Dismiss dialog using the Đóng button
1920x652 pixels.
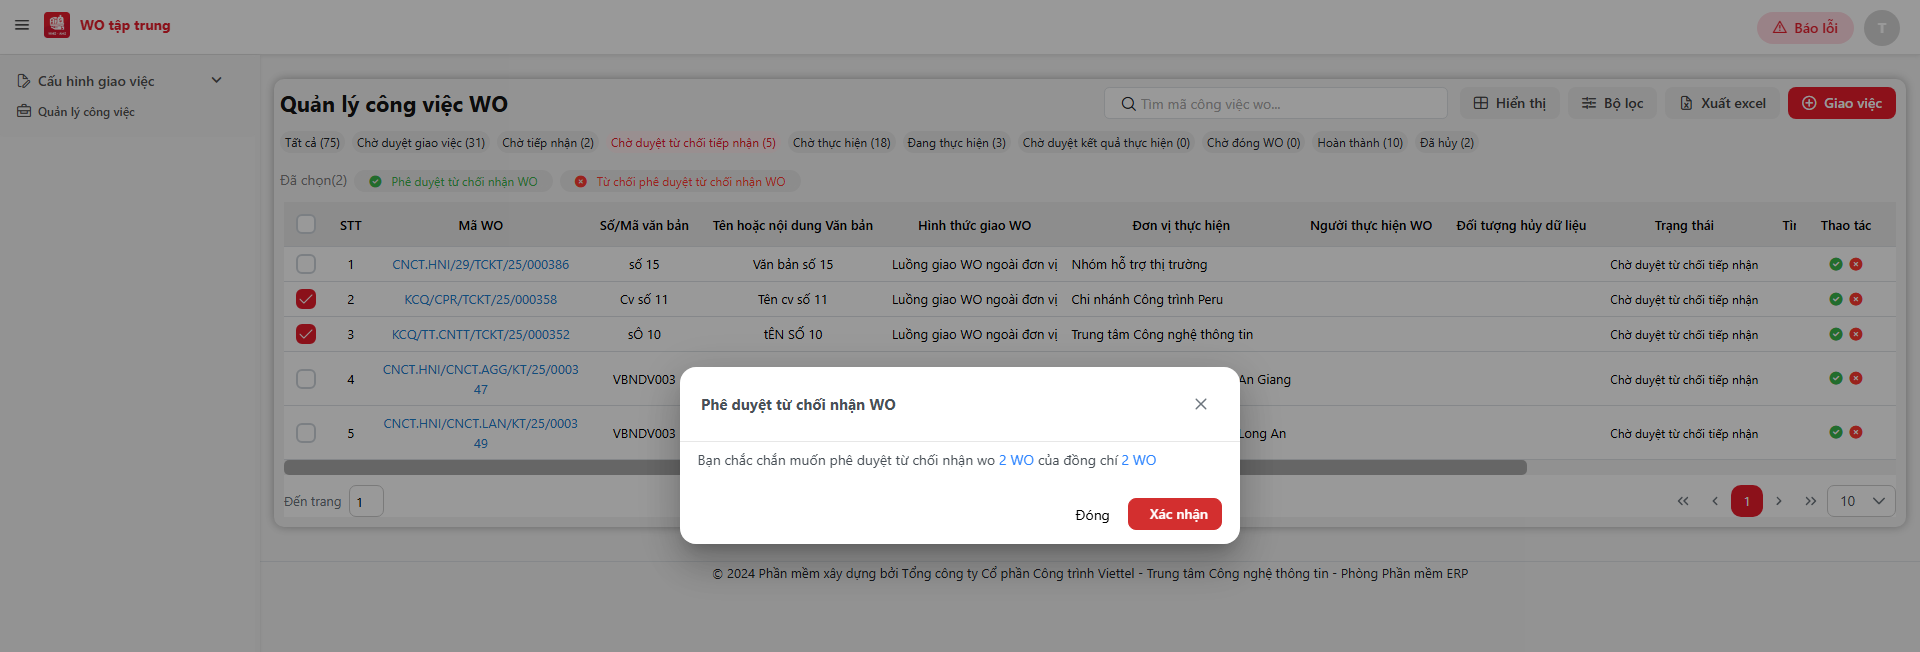[x=1092, y=515]
